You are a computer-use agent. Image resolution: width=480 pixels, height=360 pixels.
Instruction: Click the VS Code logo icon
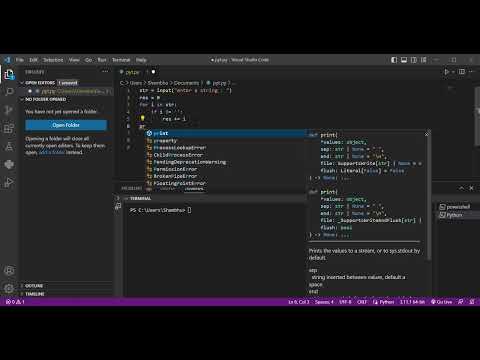(7, 60)
